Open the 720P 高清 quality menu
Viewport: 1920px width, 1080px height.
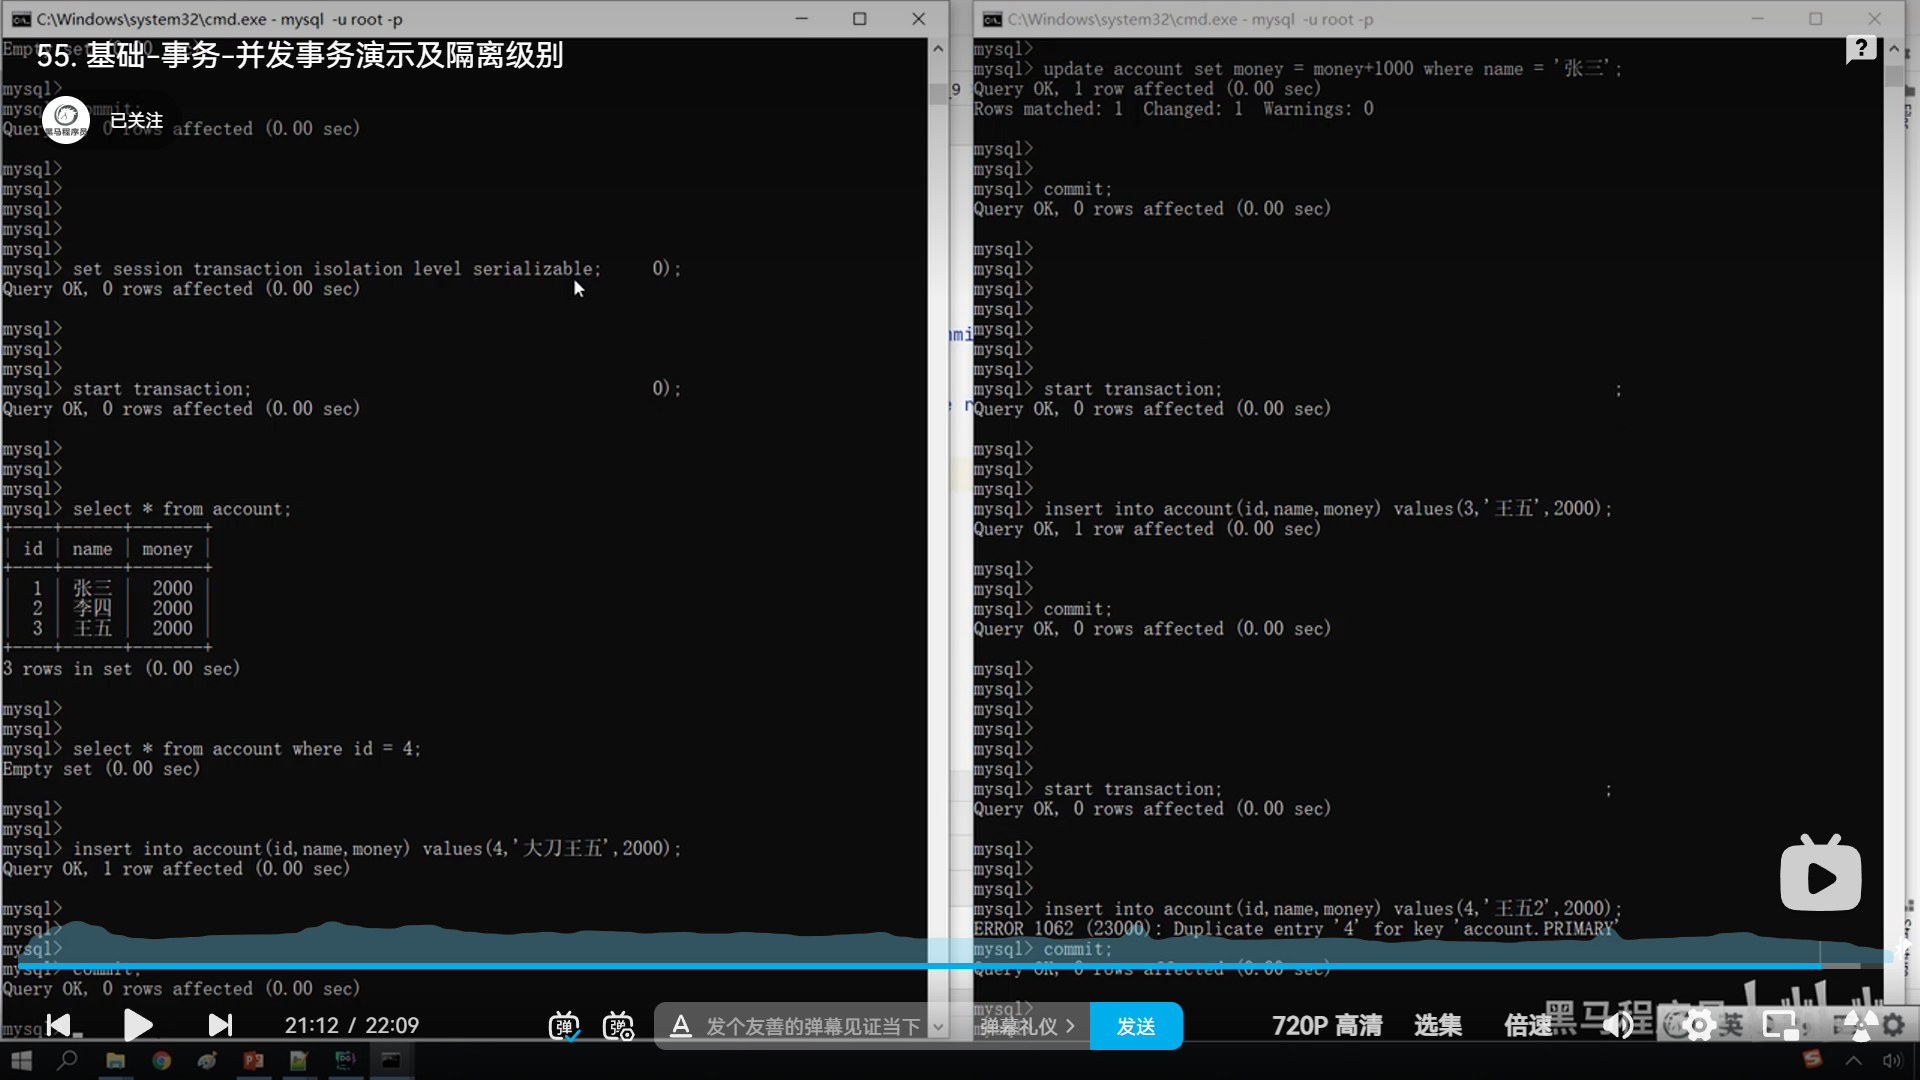(x=1326, y=1025)
